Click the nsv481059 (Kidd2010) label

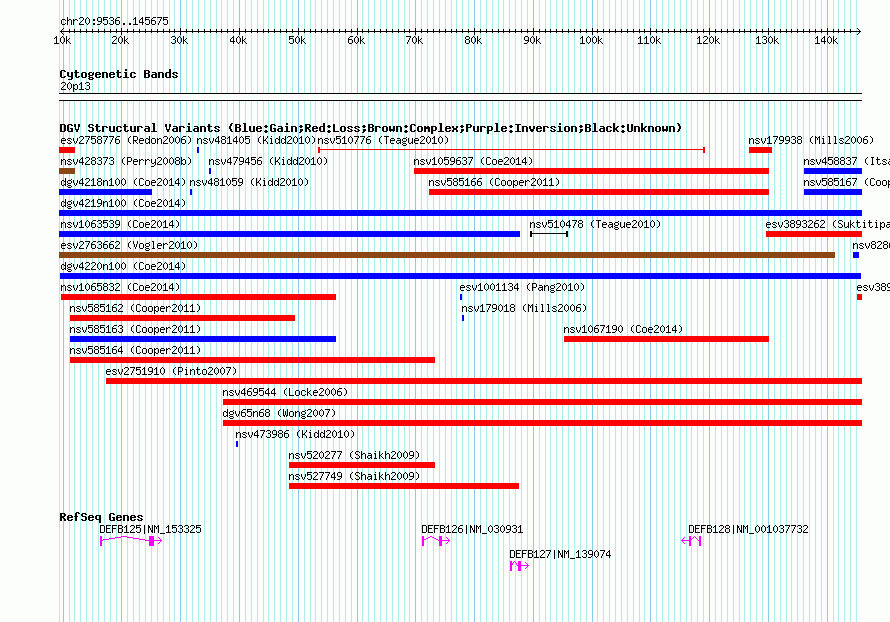tap(249, 182)
